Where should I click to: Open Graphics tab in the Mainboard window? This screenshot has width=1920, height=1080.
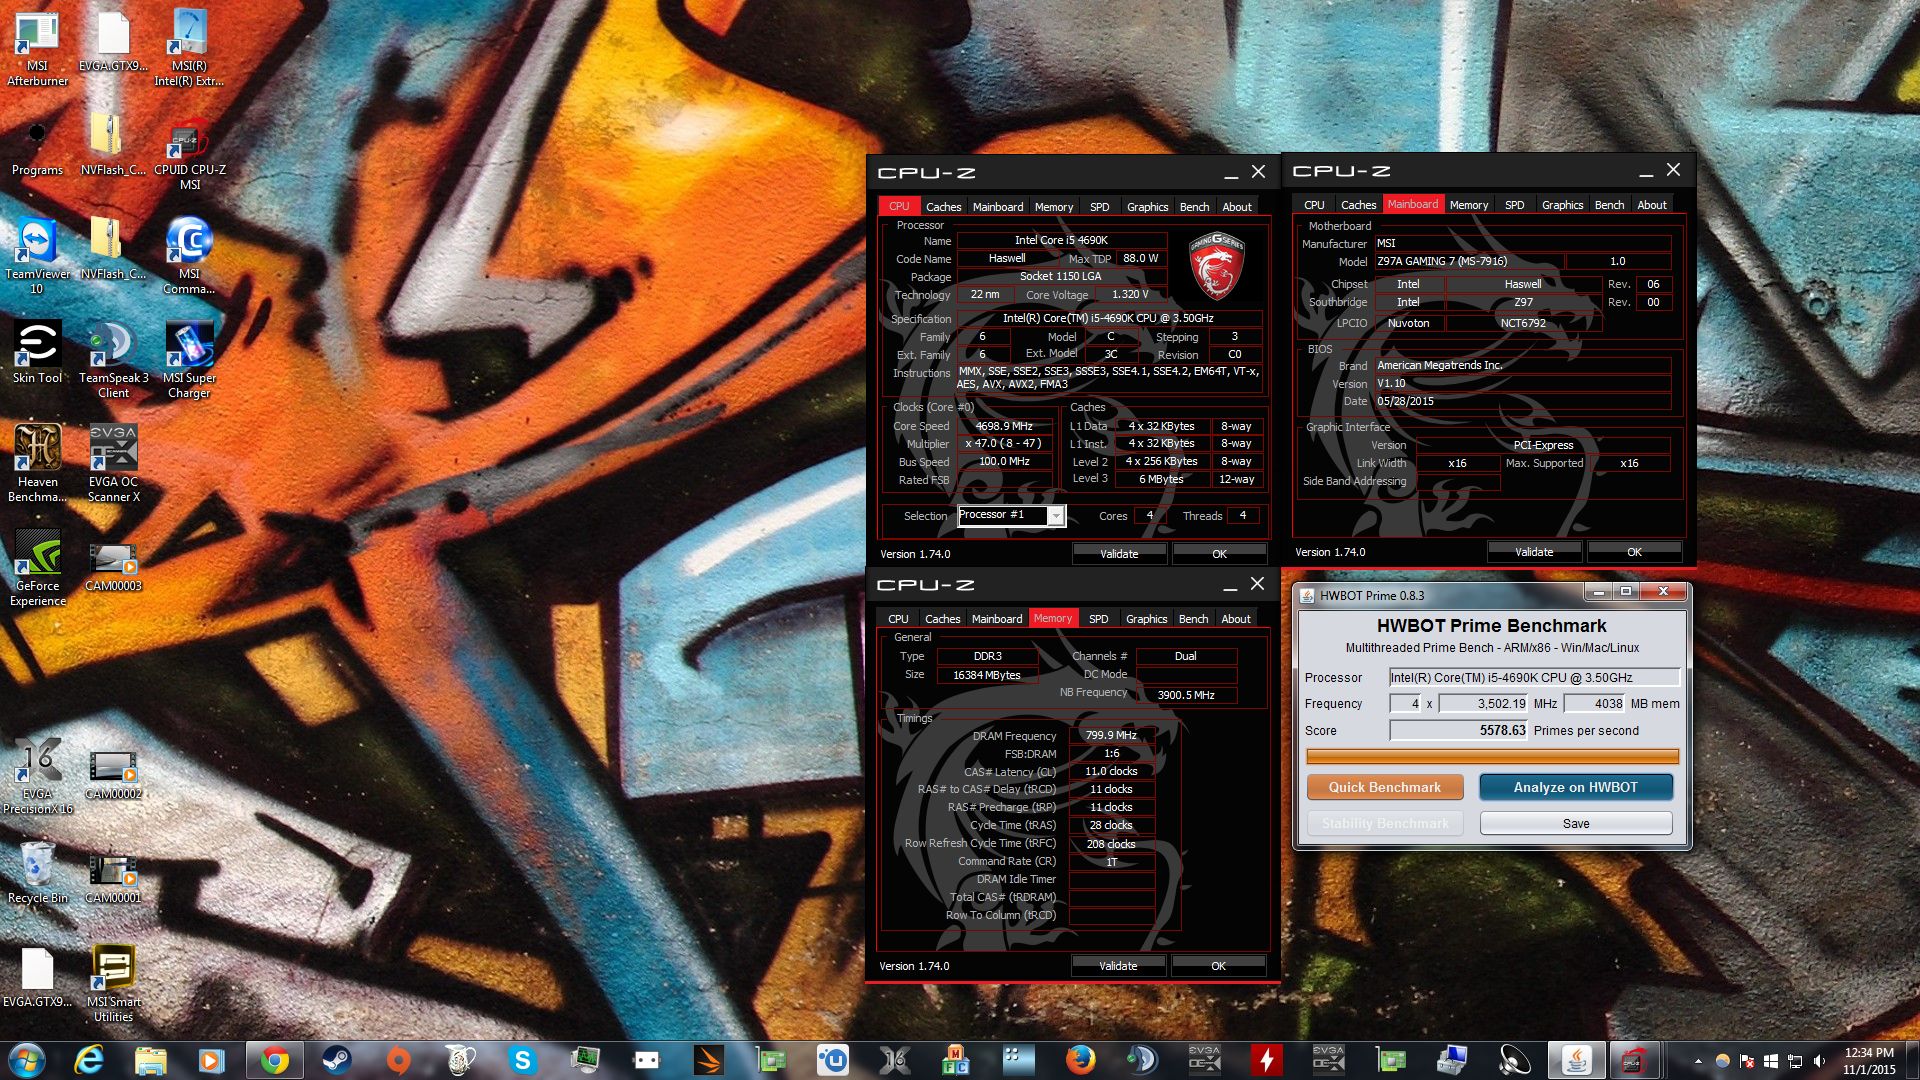pos(1562,205)
